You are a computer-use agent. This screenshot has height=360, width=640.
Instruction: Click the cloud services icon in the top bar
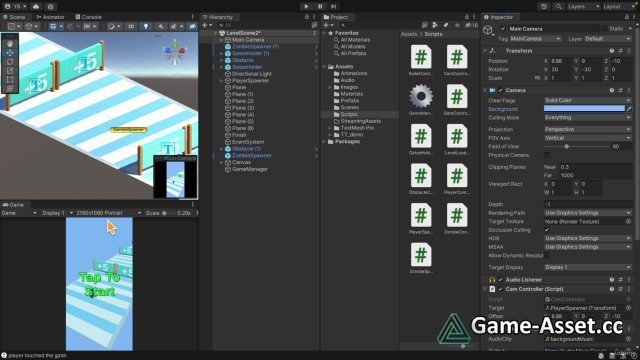click(x=36, y=6)
